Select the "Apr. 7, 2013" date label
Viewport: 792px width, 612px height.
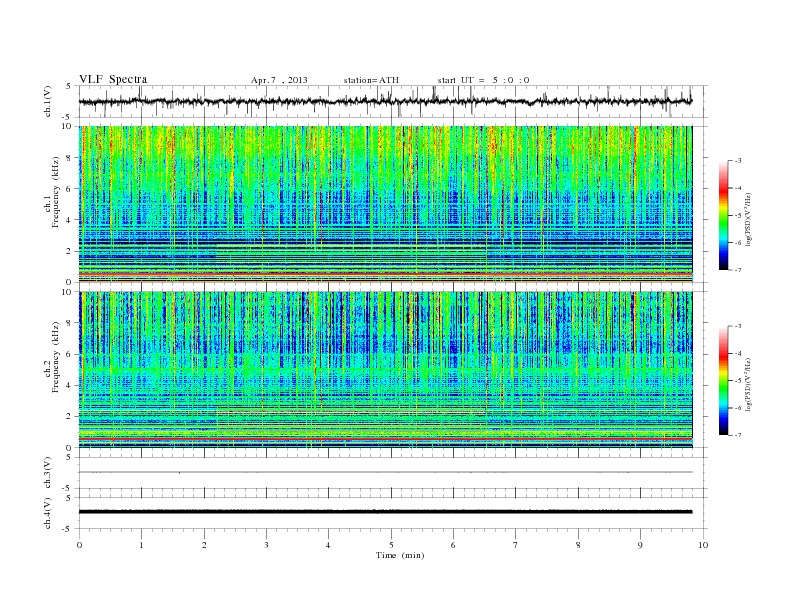279,80
